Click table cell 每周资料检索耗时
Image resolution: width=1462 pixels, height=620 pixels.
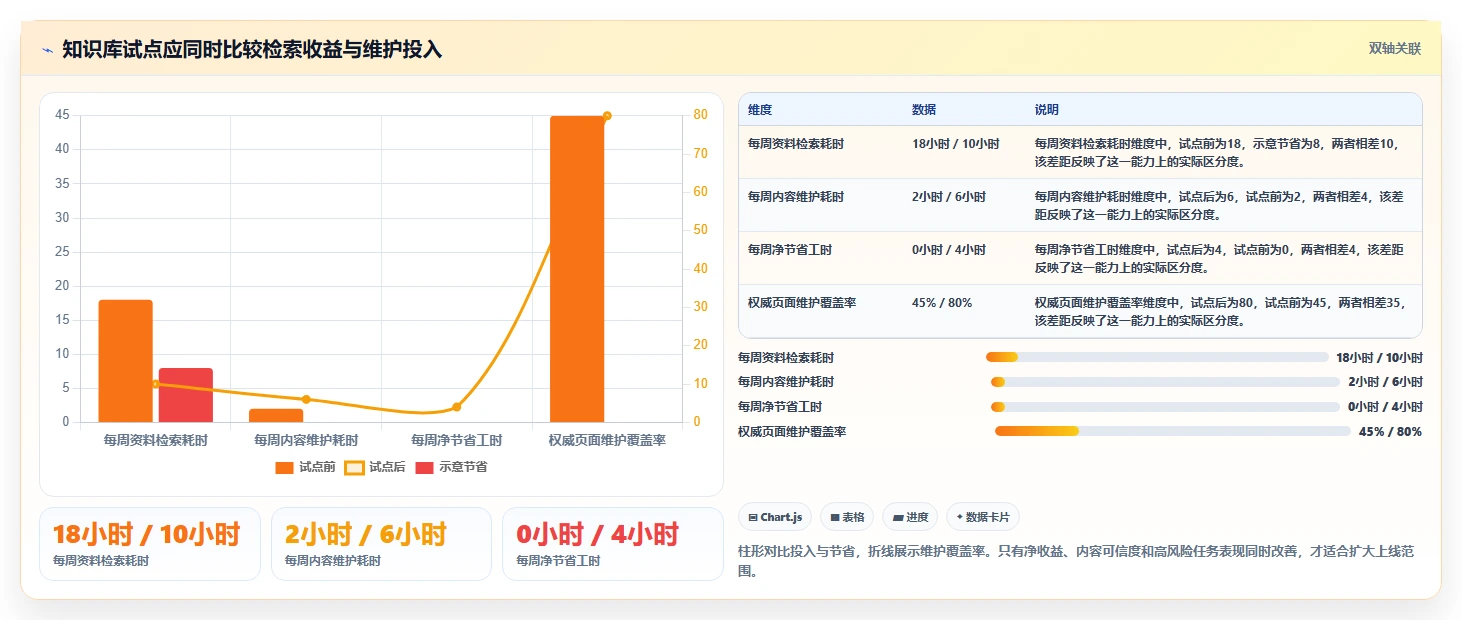[796, 144]
